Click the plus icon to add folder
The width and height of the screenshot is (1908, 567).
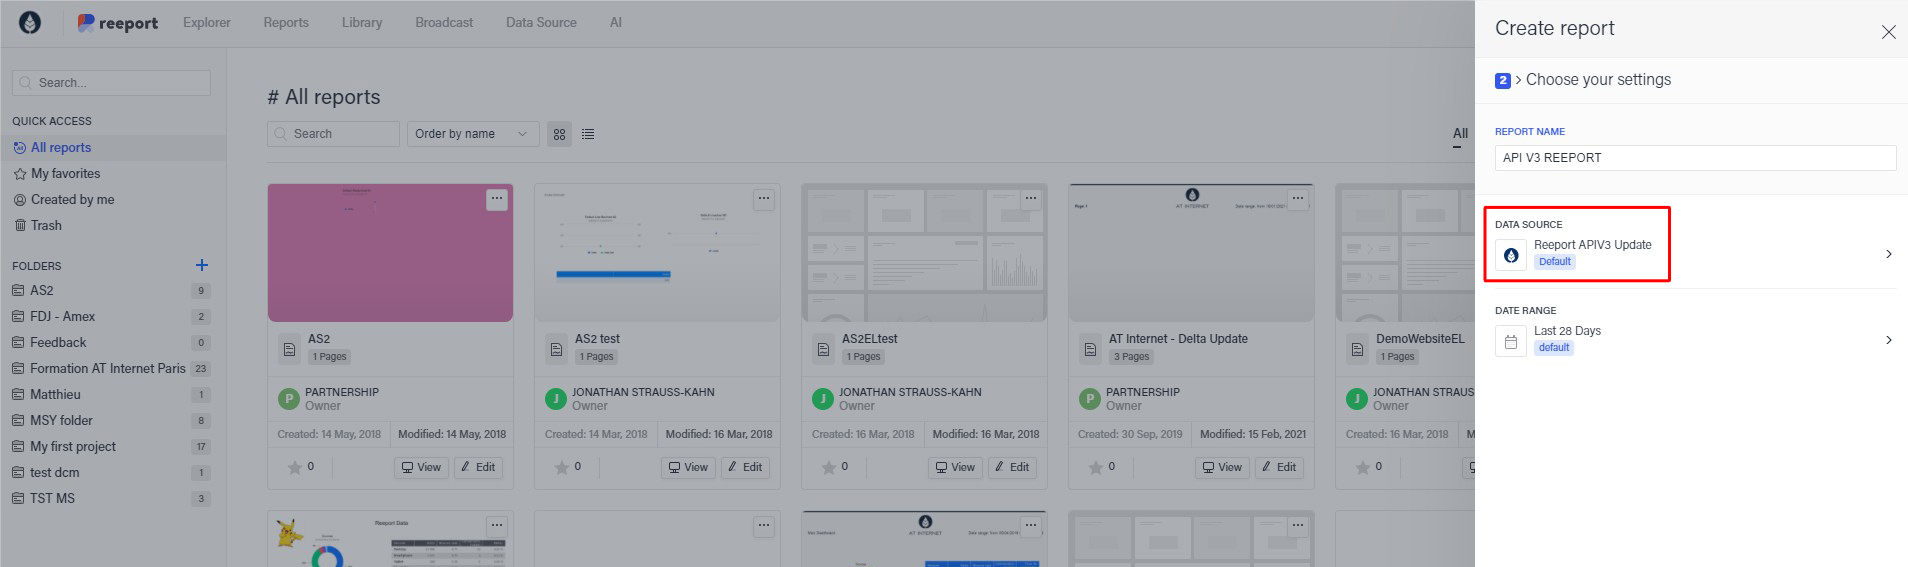coord(201,265)
